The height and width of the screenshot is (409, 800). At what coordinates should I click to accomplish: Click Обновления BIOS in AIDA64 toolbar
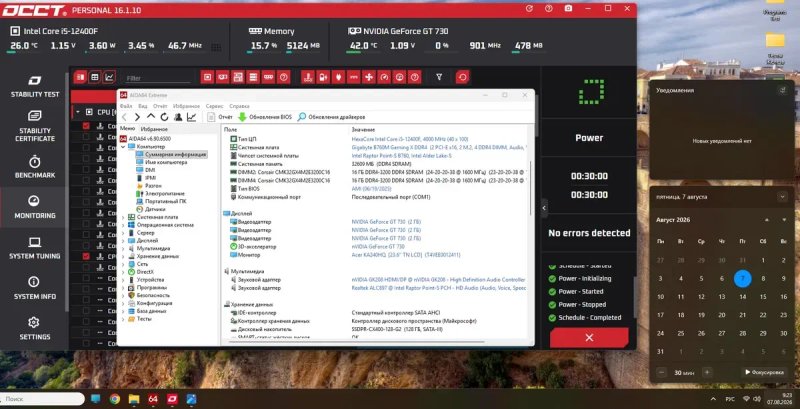pyautogui.click(x=265, y=117)
